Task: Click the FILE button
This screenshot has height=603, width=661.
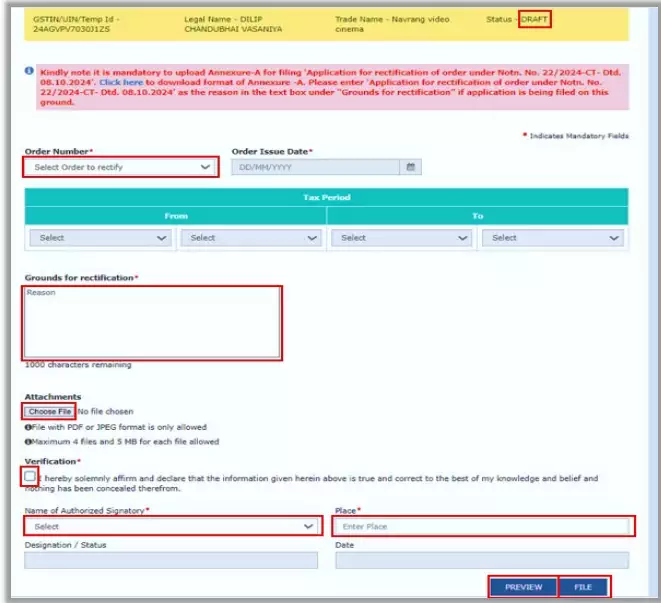Action: tap(583, 587)
